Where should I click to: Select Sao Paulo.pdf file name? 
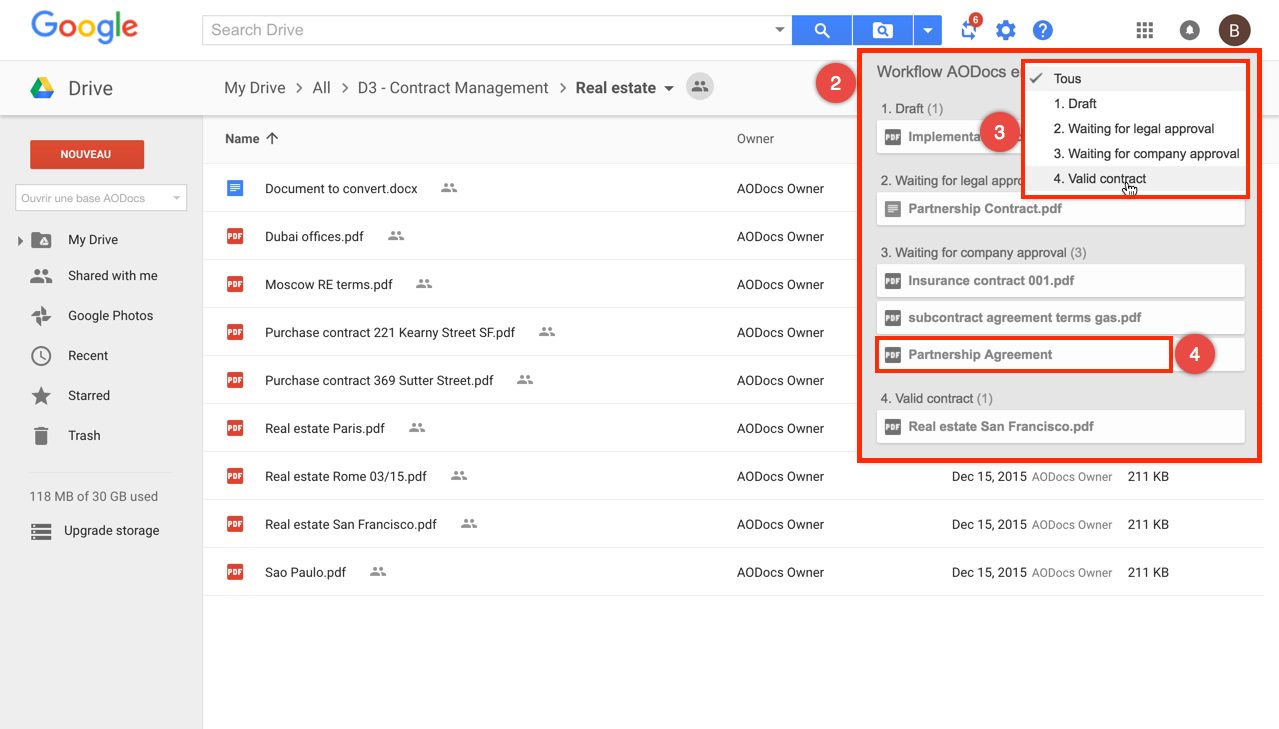click(305, 572)
